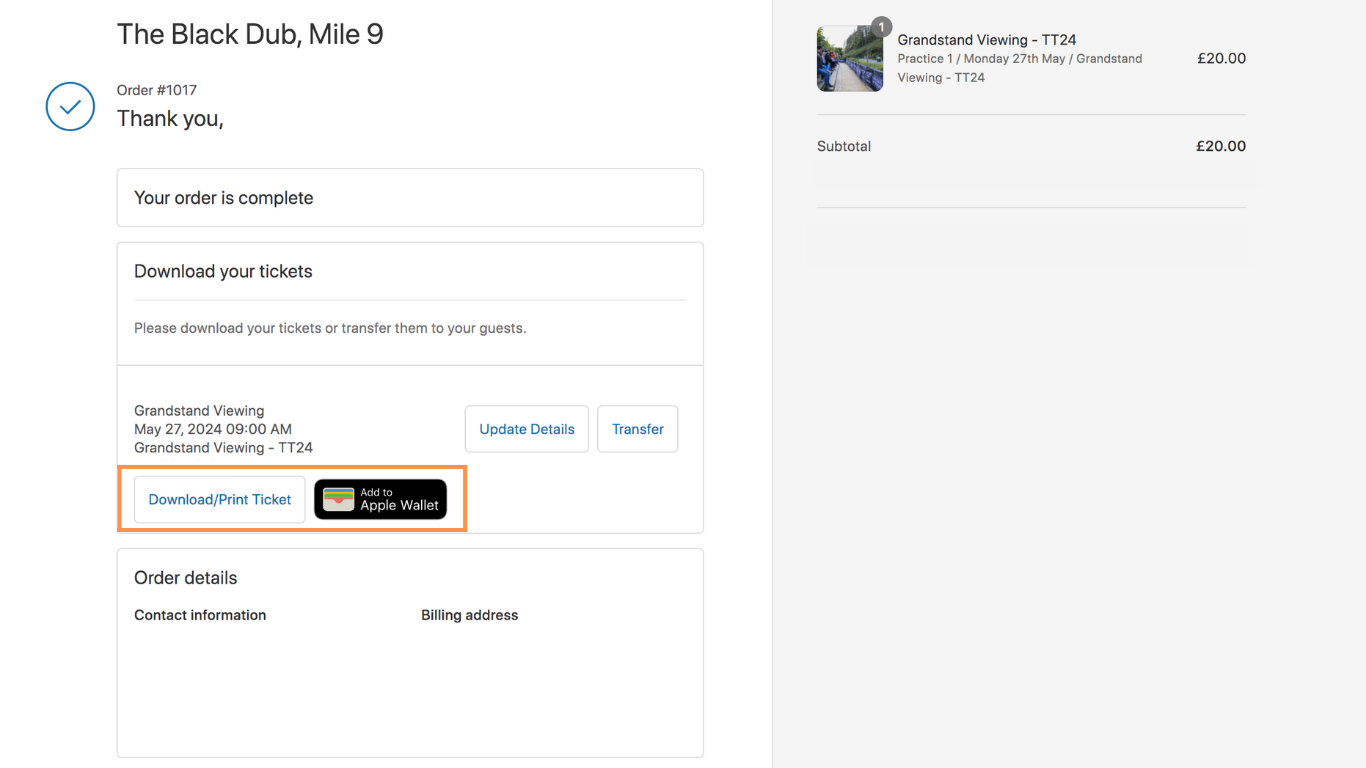1366x768 pixels.
Task: Click the store title The Black Dub, Mile 9
Action: click(x=250, y=34)
